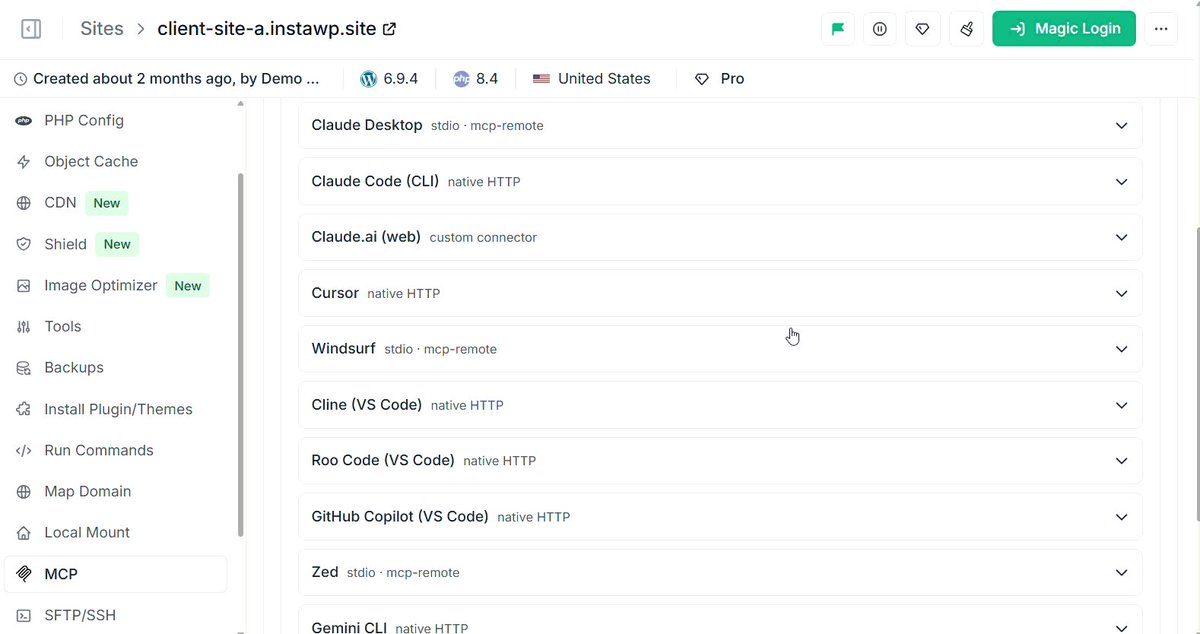Image resolution: width=1200 pixels, height=634 pixels.
Task: Open SFTP/SSH in sidebar
Action: [x=80, y=615]
